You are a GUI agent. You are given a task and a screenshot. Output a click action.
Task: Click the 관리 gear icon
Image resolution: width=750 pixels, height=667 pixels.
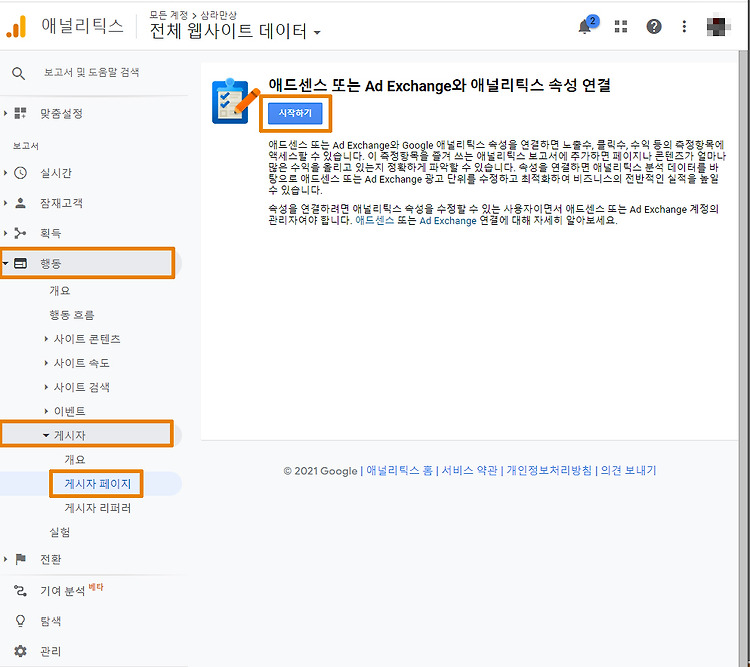[20, 651]
